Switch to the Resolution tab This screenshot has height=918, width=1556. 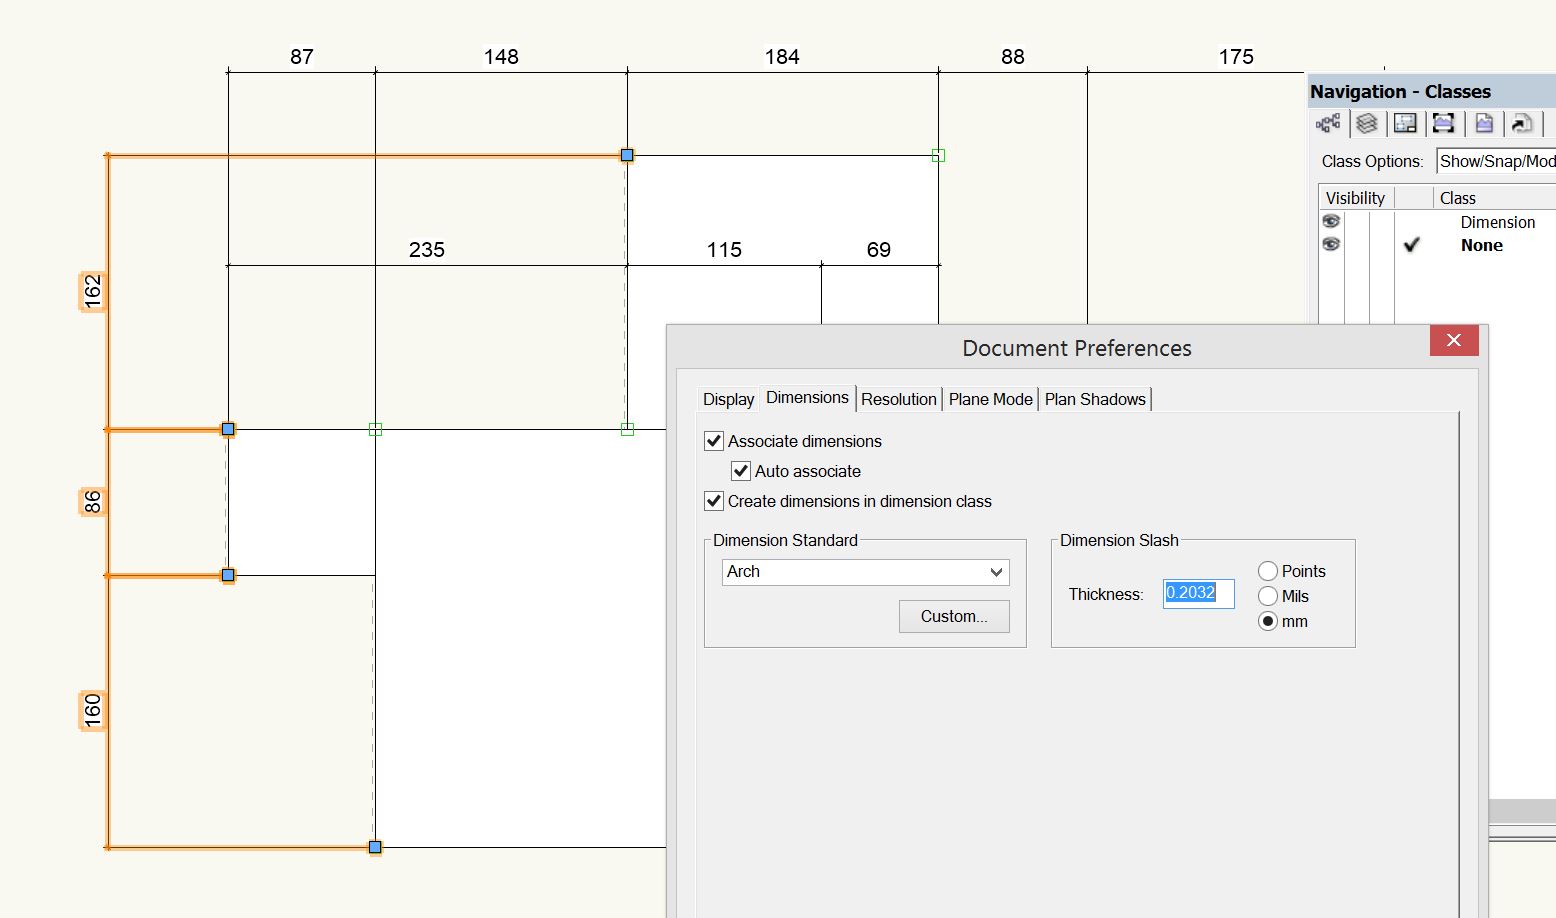898,398
